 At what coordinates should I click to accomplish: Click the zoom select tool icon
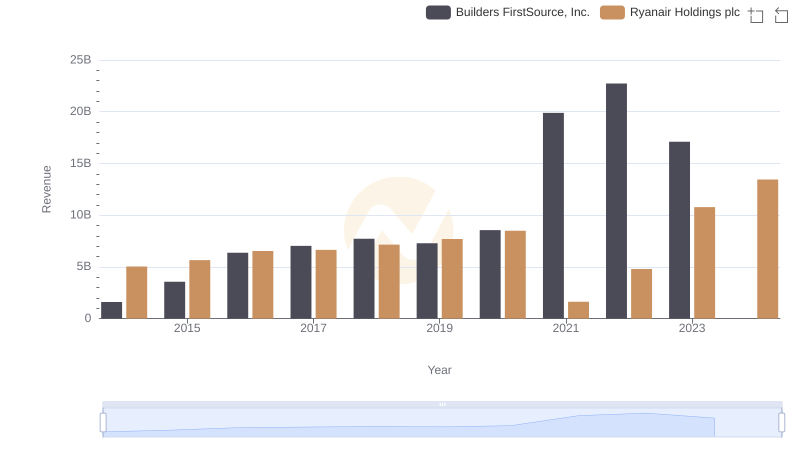[x=756, y=15]
